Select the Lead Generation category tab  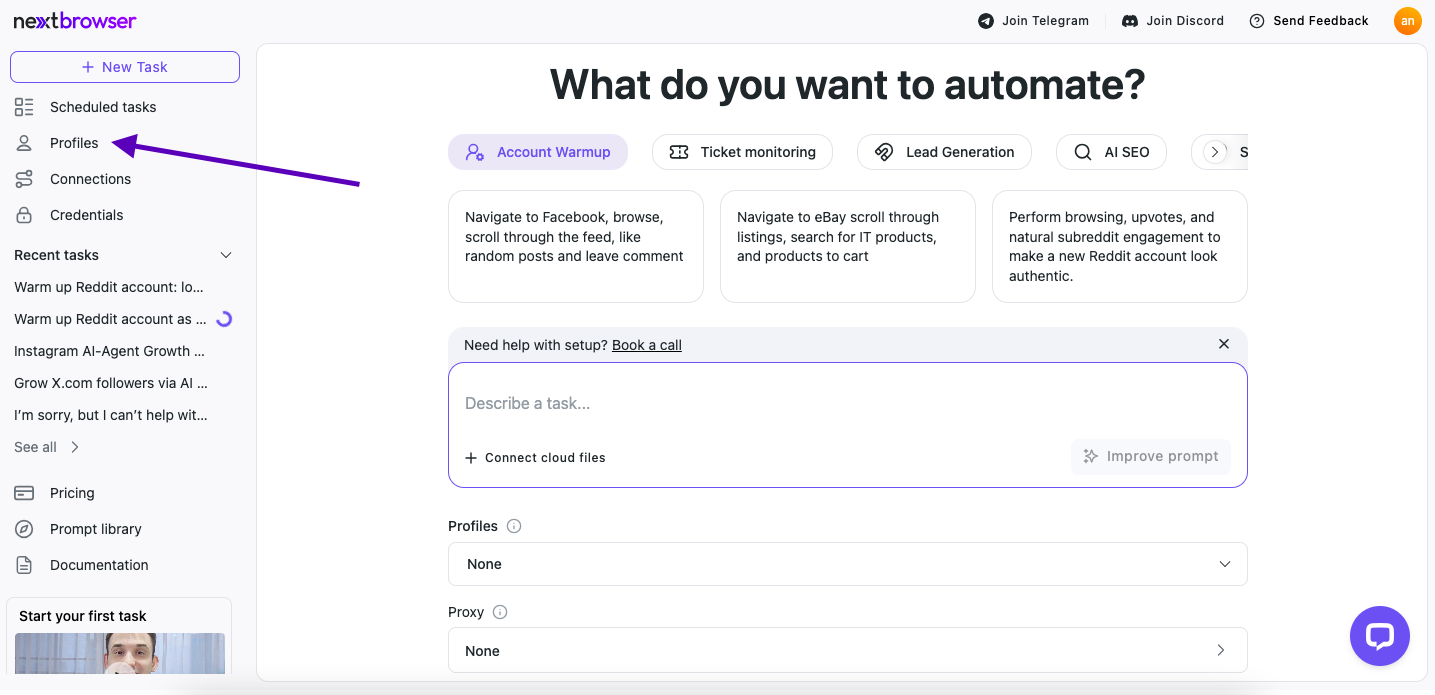(x=944, y=152)
